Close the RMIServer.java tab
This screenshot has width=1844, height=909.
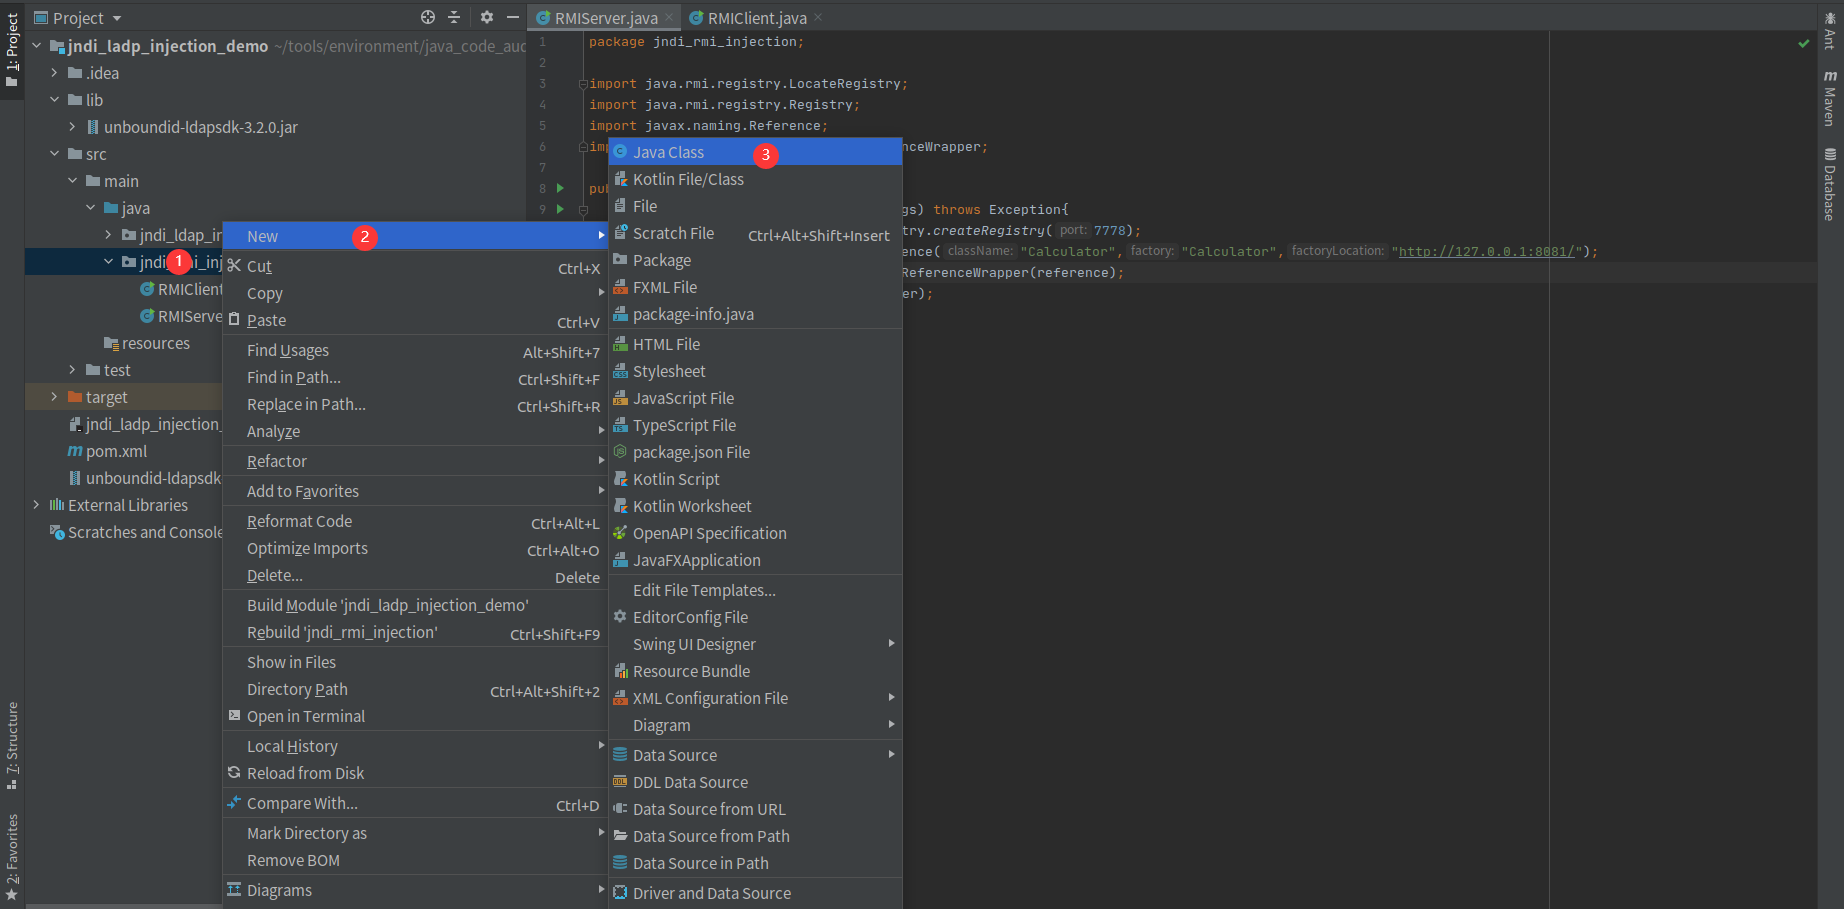[x=669, y=17]
